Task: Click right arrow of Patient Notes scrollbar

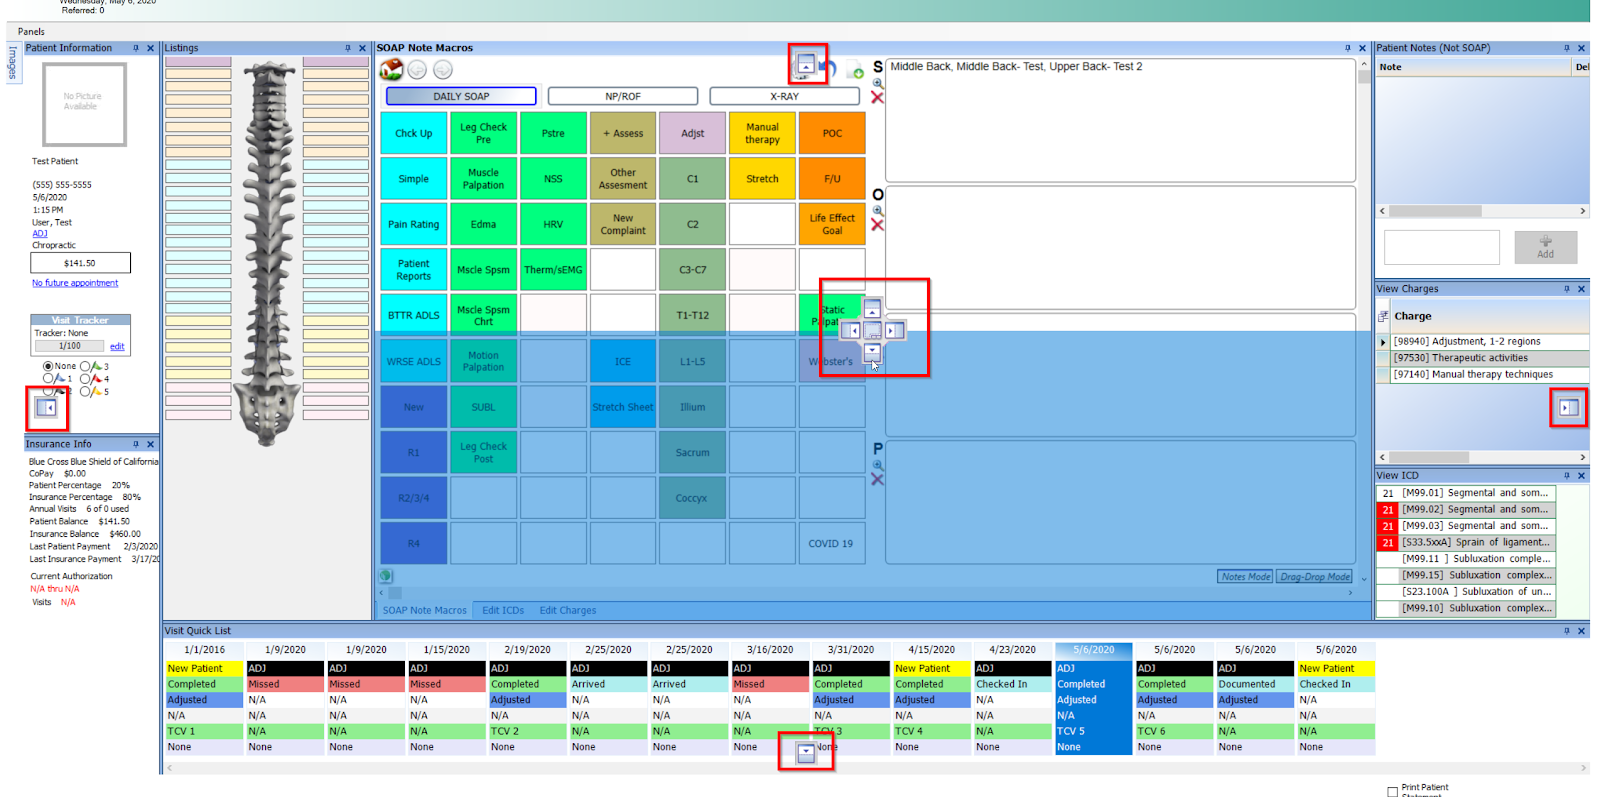Action: pyautogui.click(x=1582, y=211)
